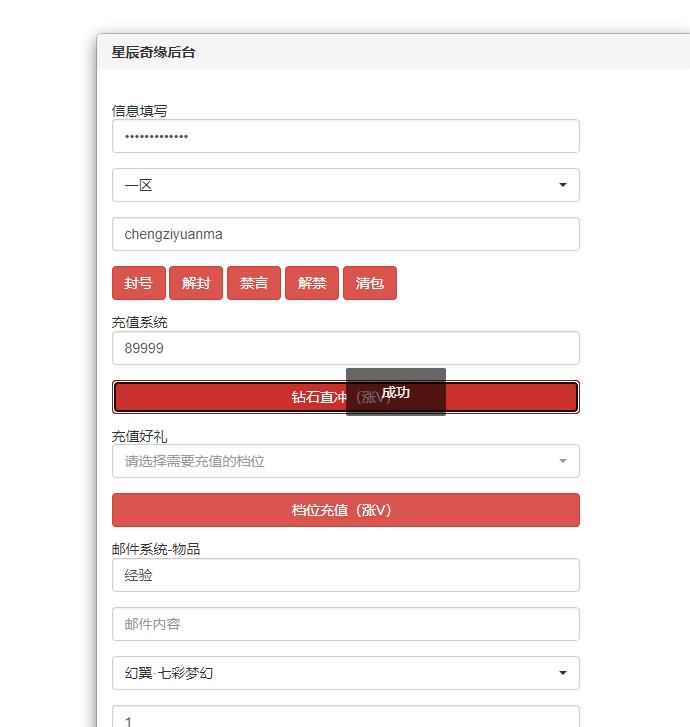Image resolution: width=690 pixels, height=727 pixels.
Task: Expand the 请选择需要充值的档位 dropdown
Action: tap(345, 461)
